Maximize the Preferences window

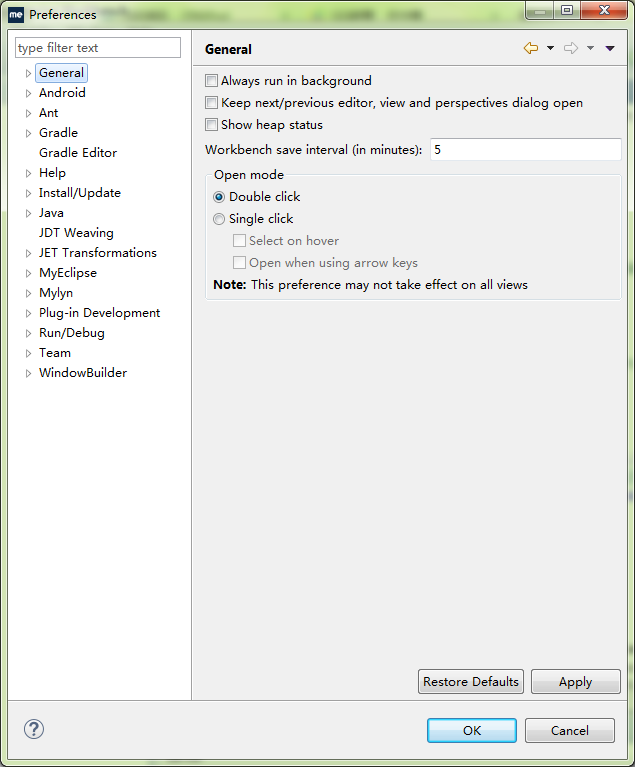coord(567,10)
